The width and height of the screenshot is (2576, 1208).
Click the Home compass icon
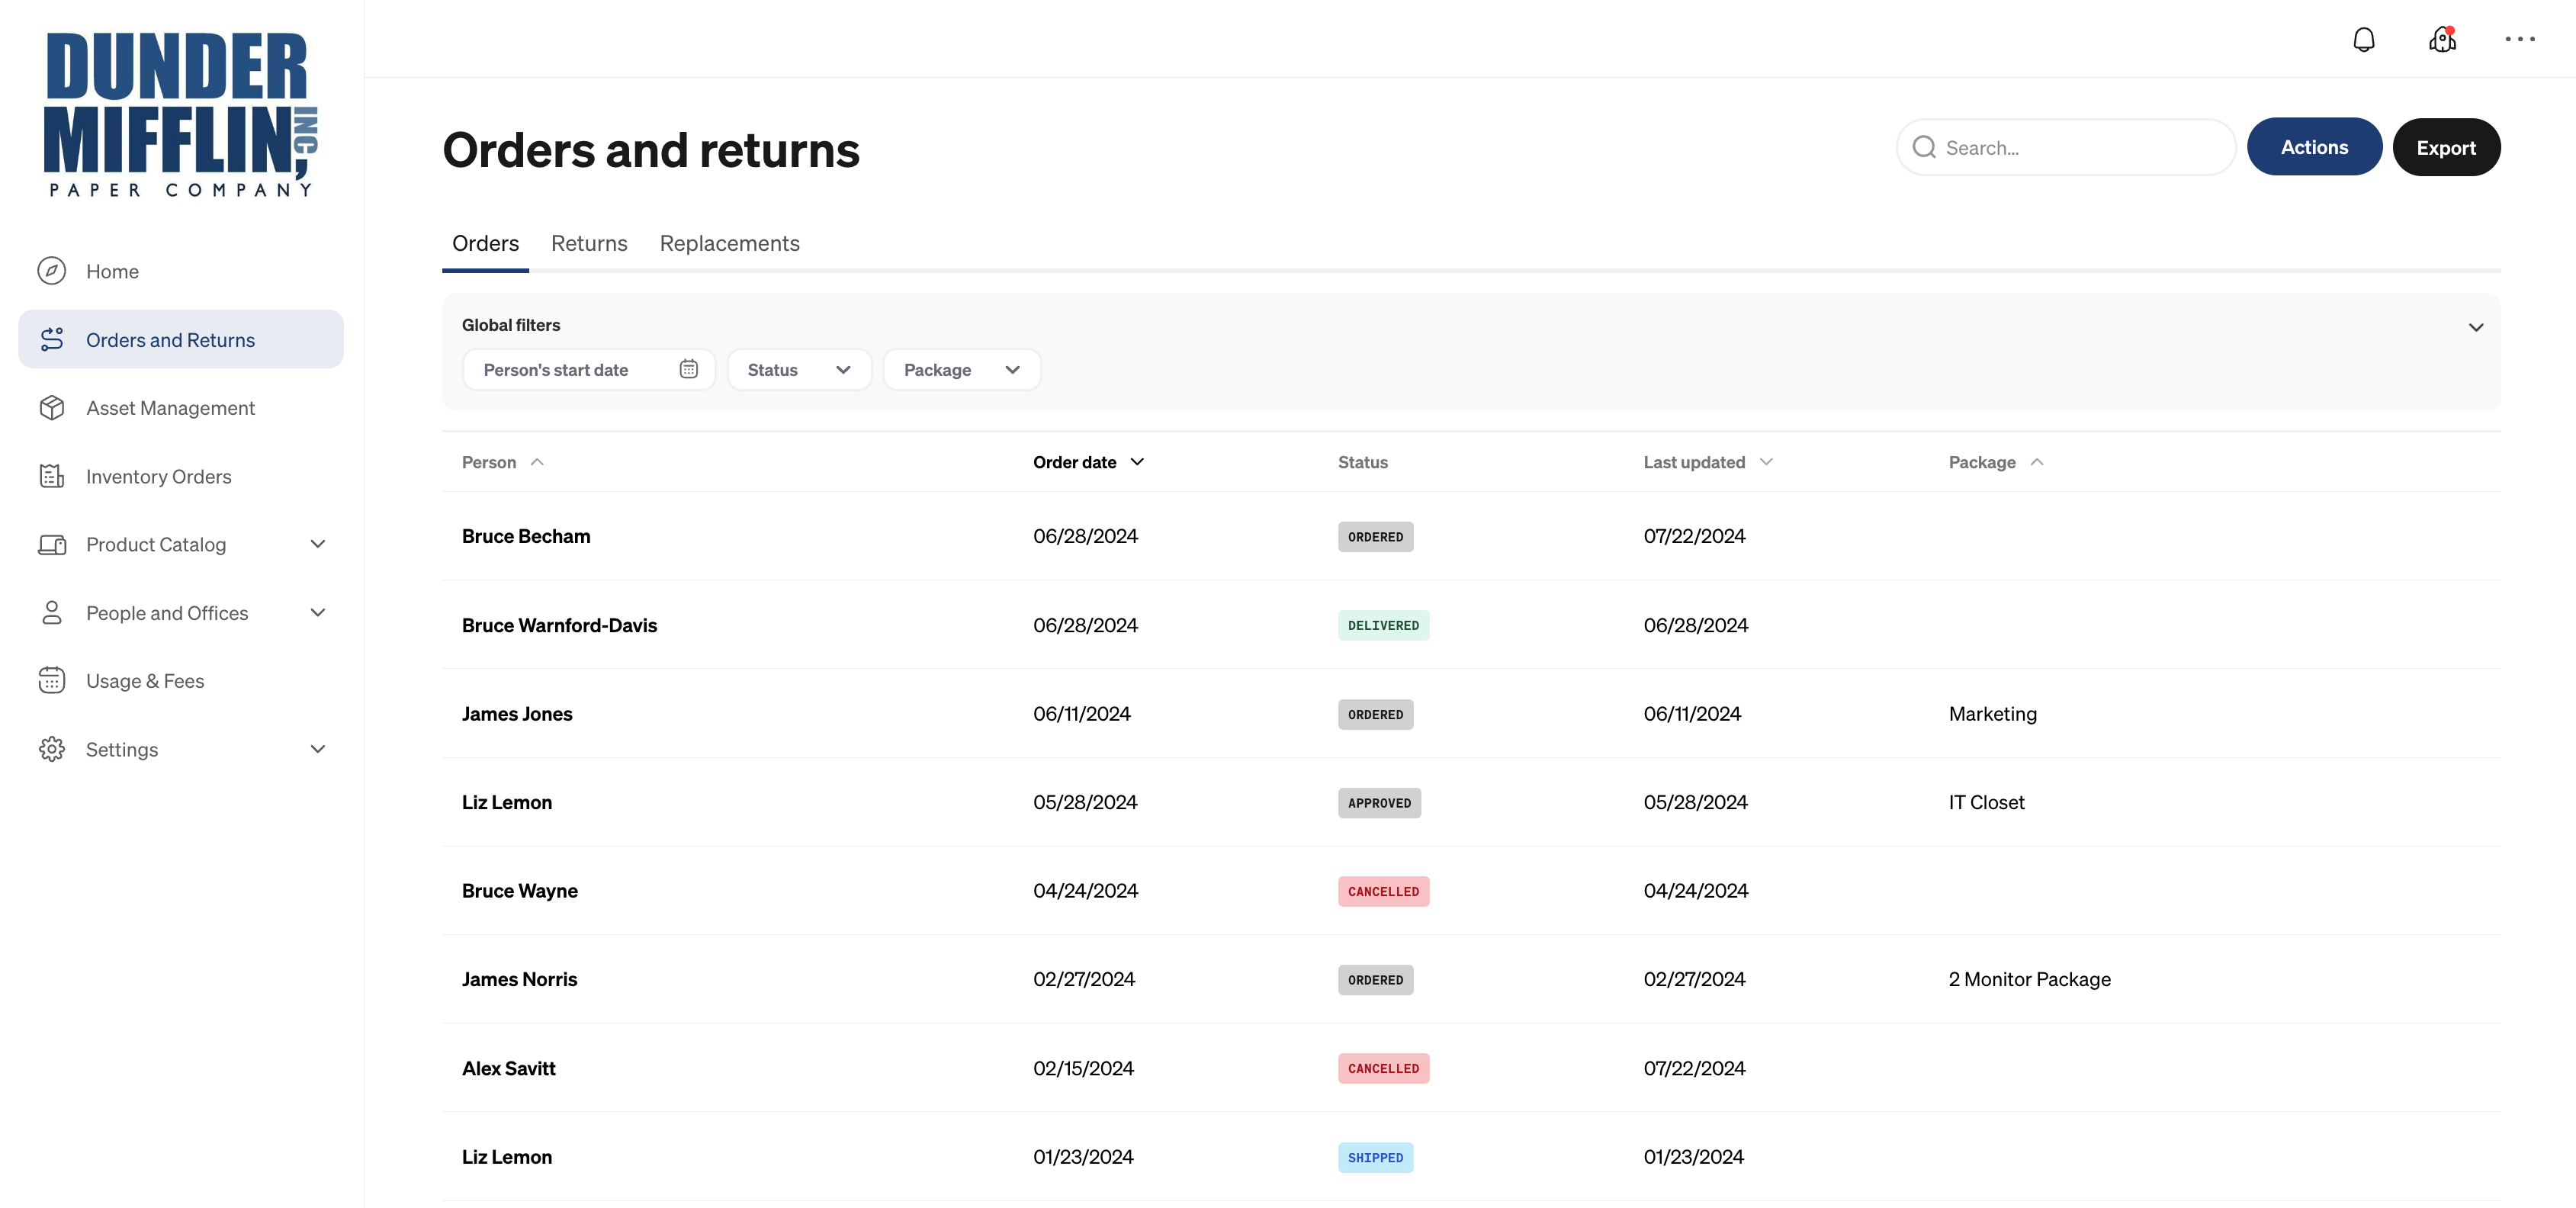(x=52, y=271)
